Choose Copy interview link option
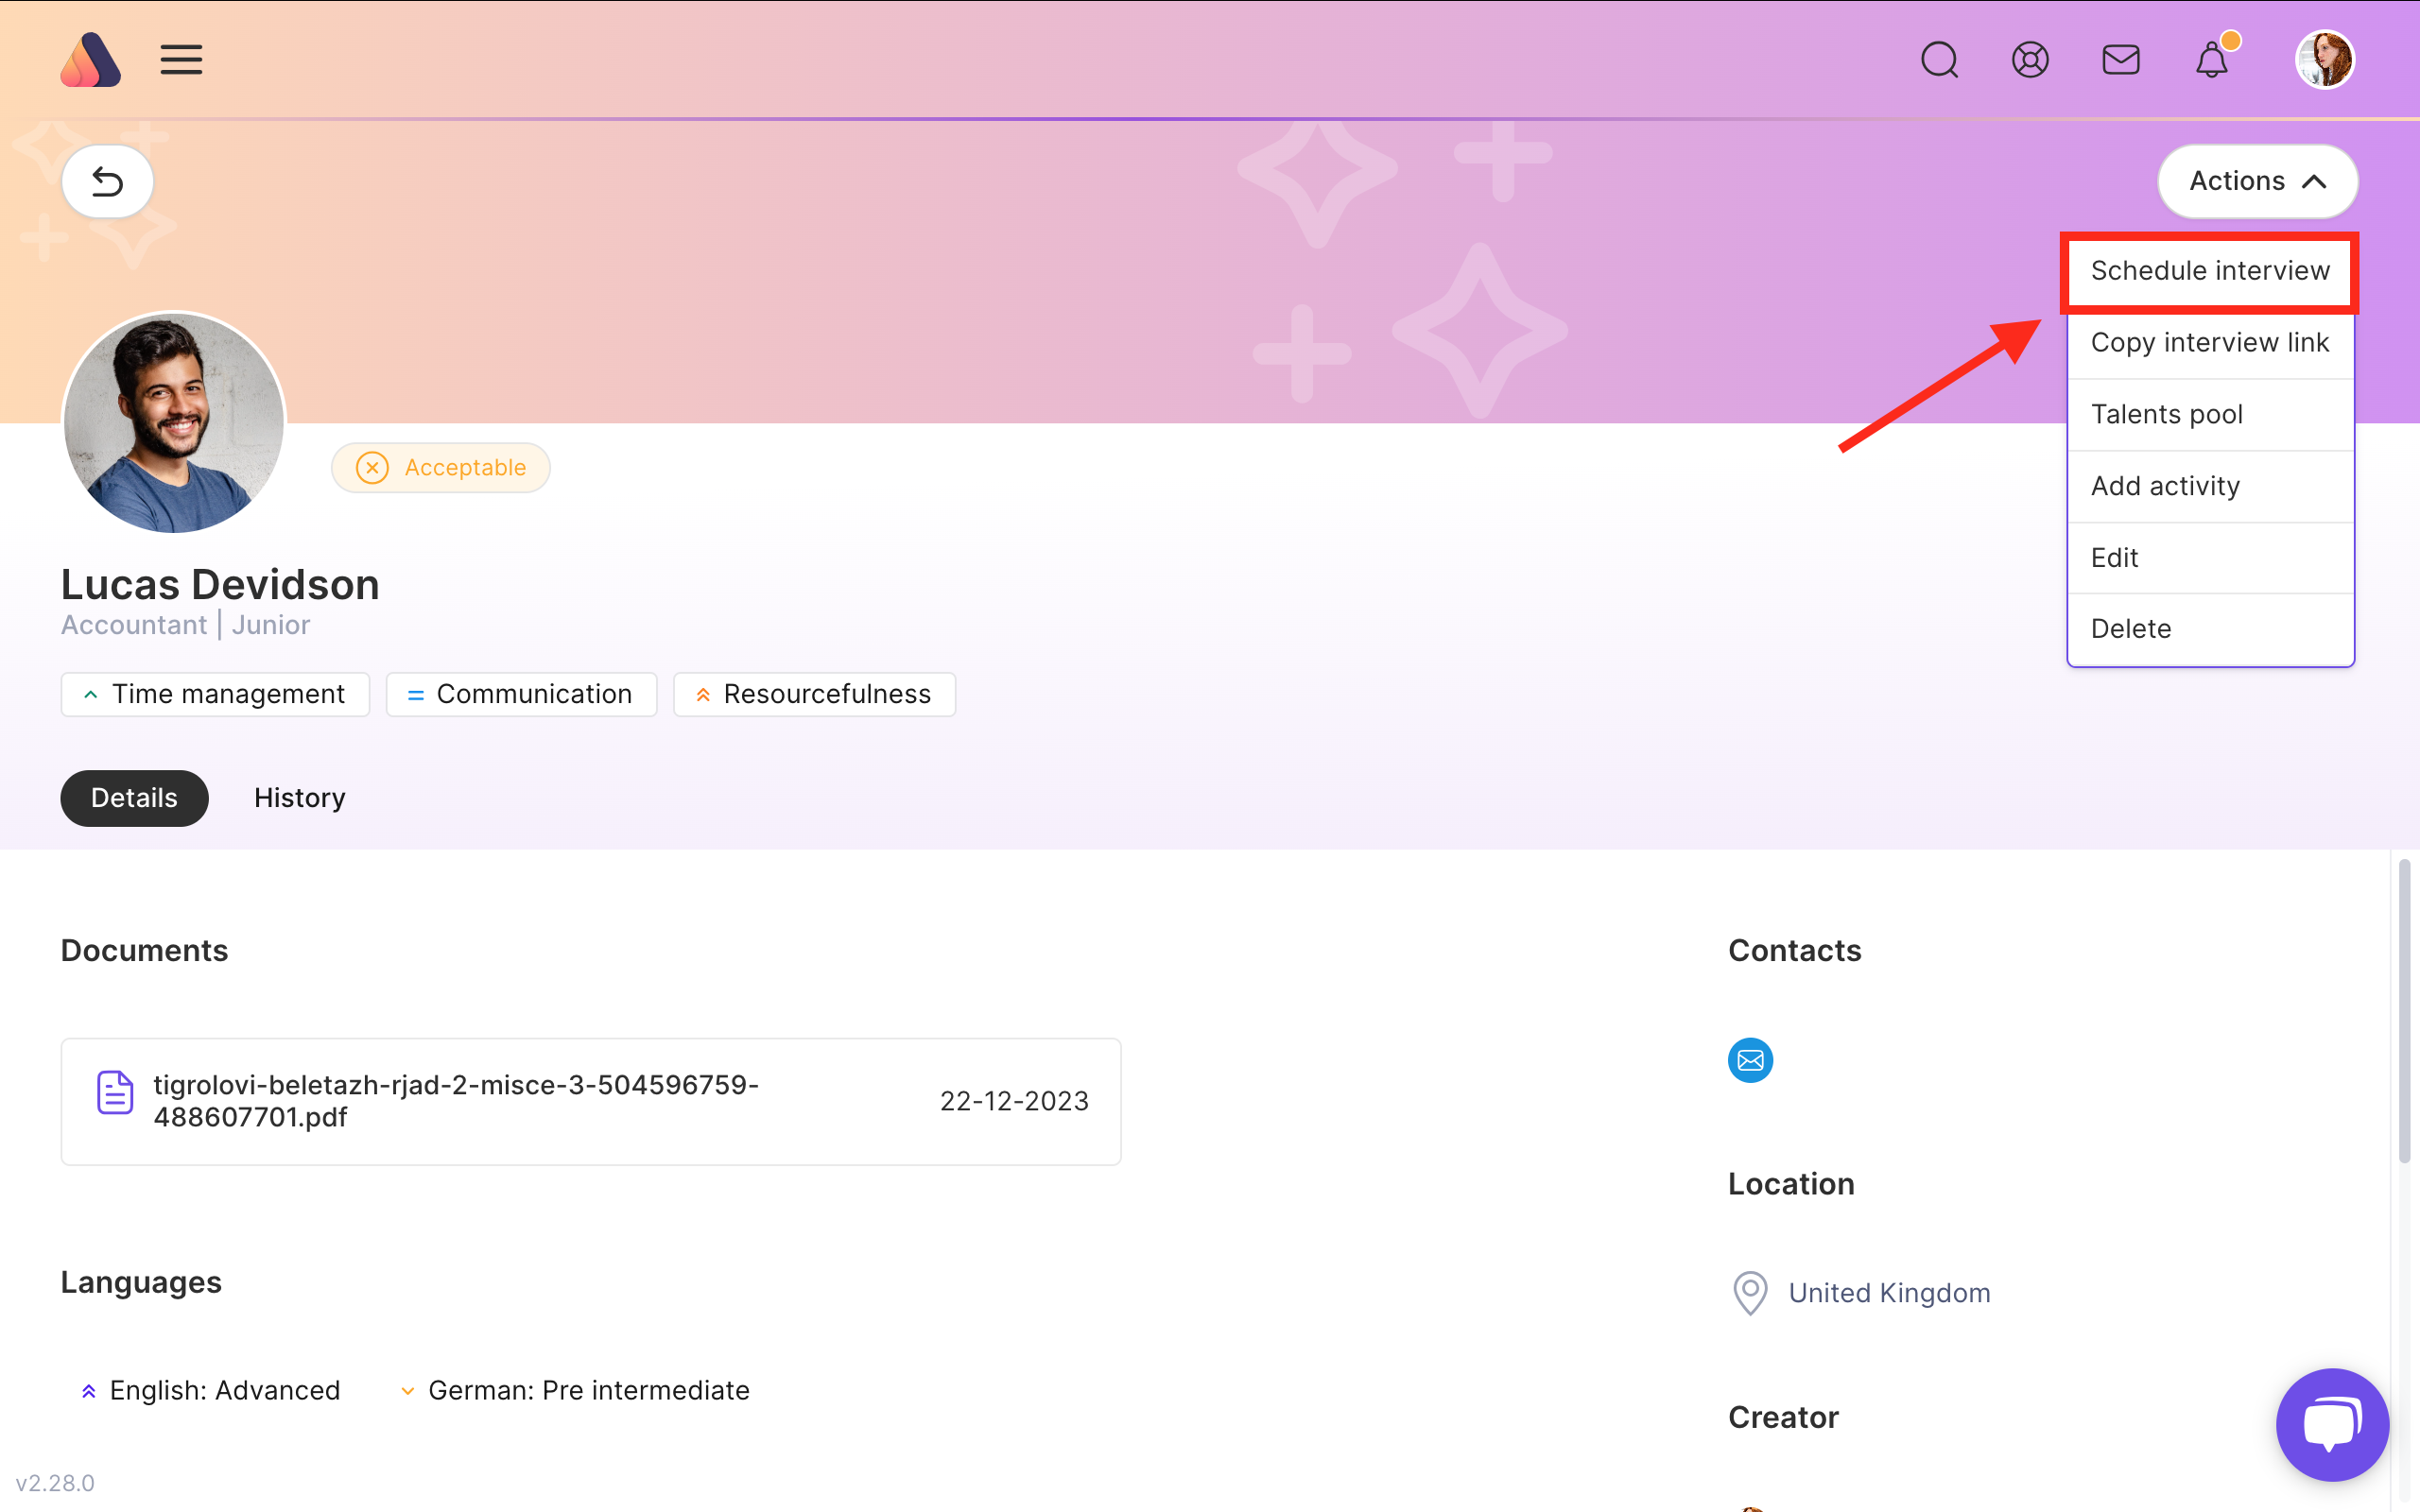Screen dimensions: 2420x1512 click(x=2210, y=343)
